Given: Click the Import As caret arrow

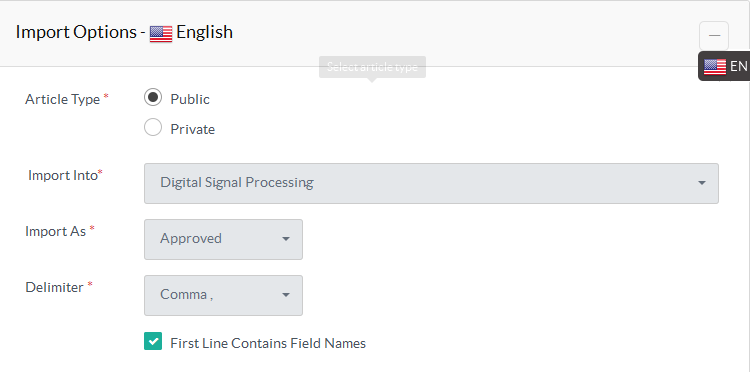Looking at the screenshot, I should tap(286, 239).
